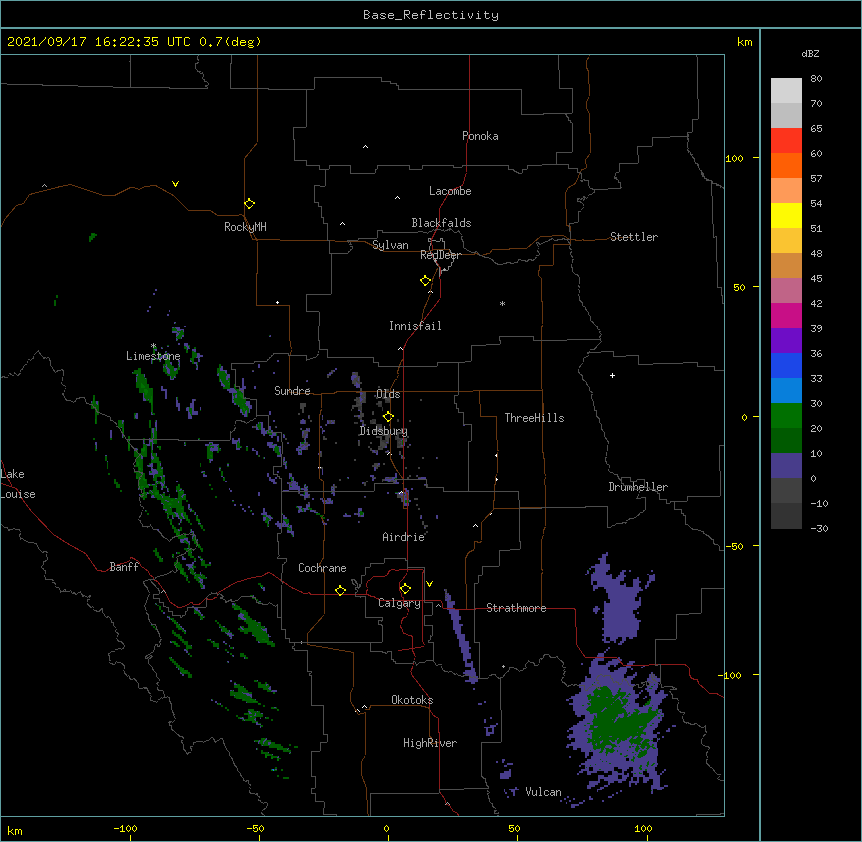Screen dimensions: 862x842
Task: Click the magenta 42-39 dBZ color swatch
Action: (786, 315)
